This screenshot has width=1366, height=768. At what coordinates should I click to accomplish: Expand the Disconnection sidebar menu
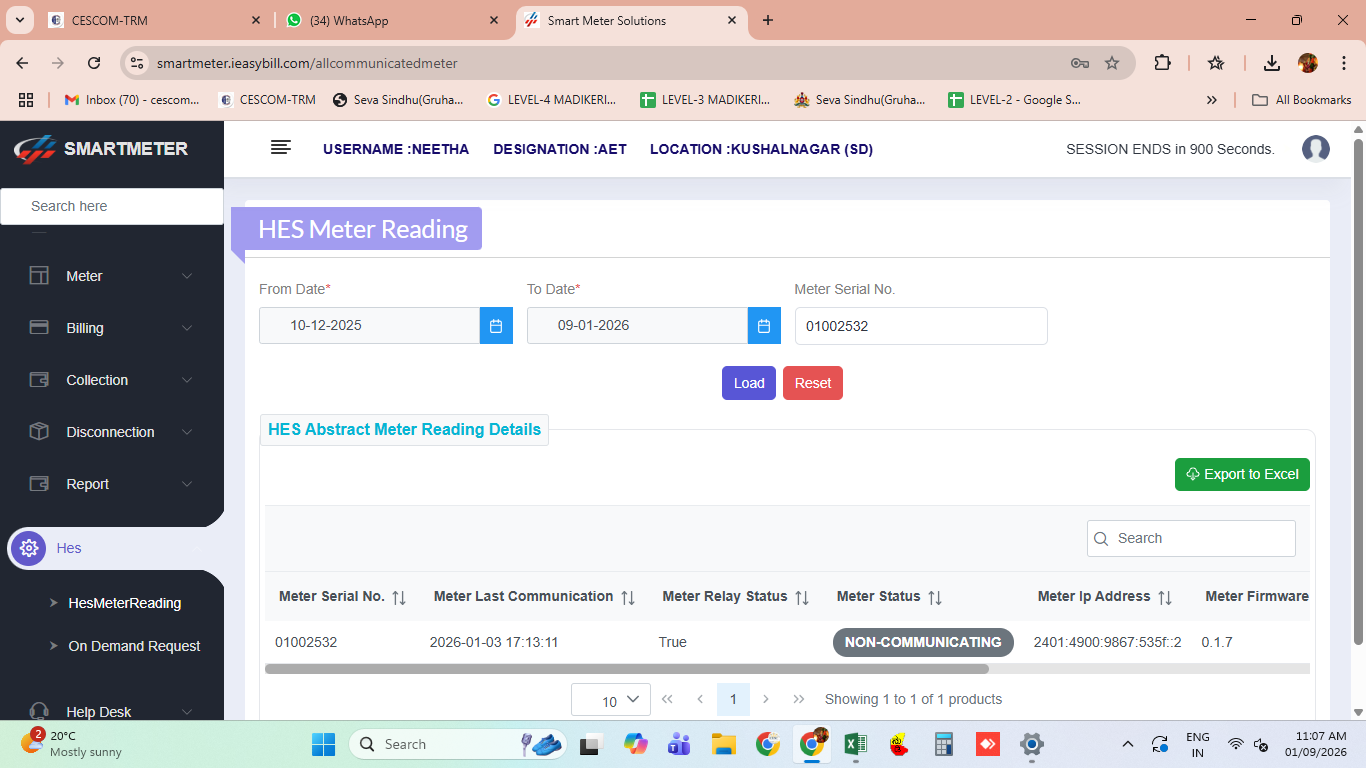[x=112, y=432]
